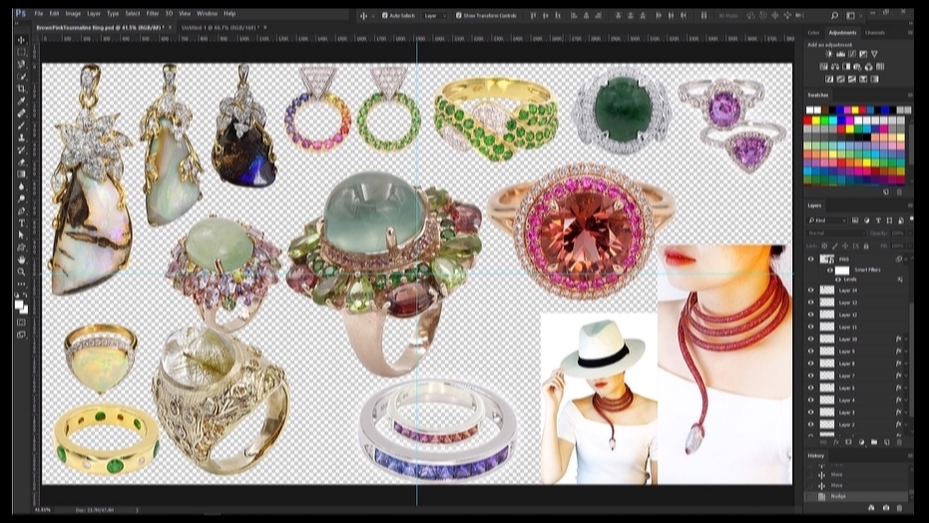929x523 pixels.
Task: Add a Brightness/Contrast adjustment
Action: coord(829,54)
